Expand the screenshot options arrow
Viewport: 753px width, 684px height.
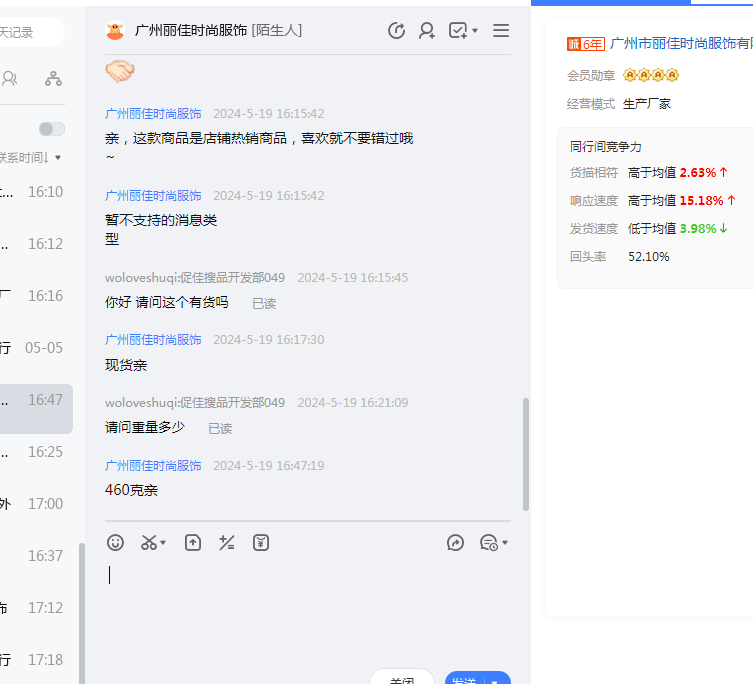[163, 543]
